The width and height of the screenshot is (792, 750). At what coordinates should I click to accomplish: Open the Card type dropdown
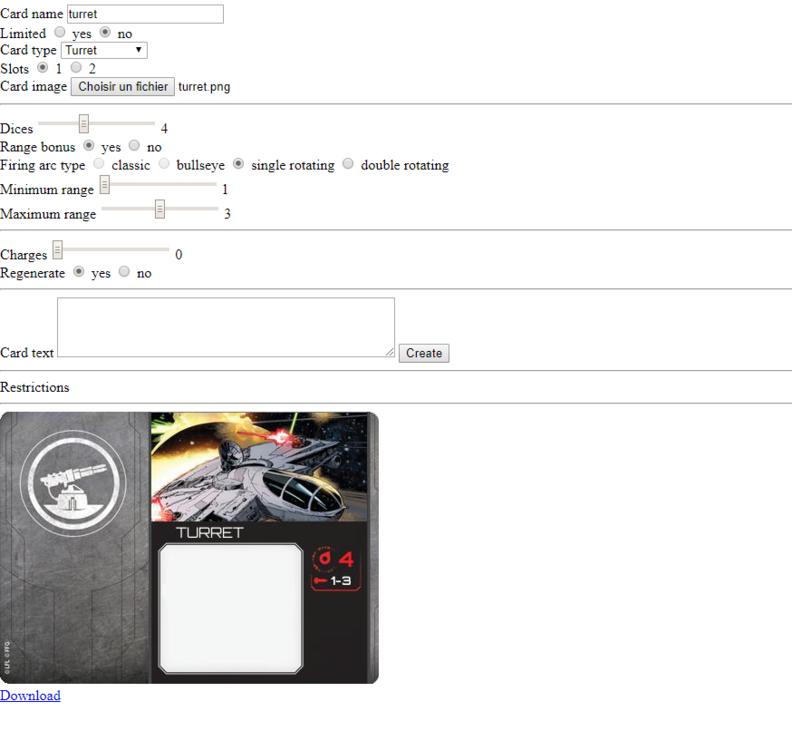tap(104, 50)
